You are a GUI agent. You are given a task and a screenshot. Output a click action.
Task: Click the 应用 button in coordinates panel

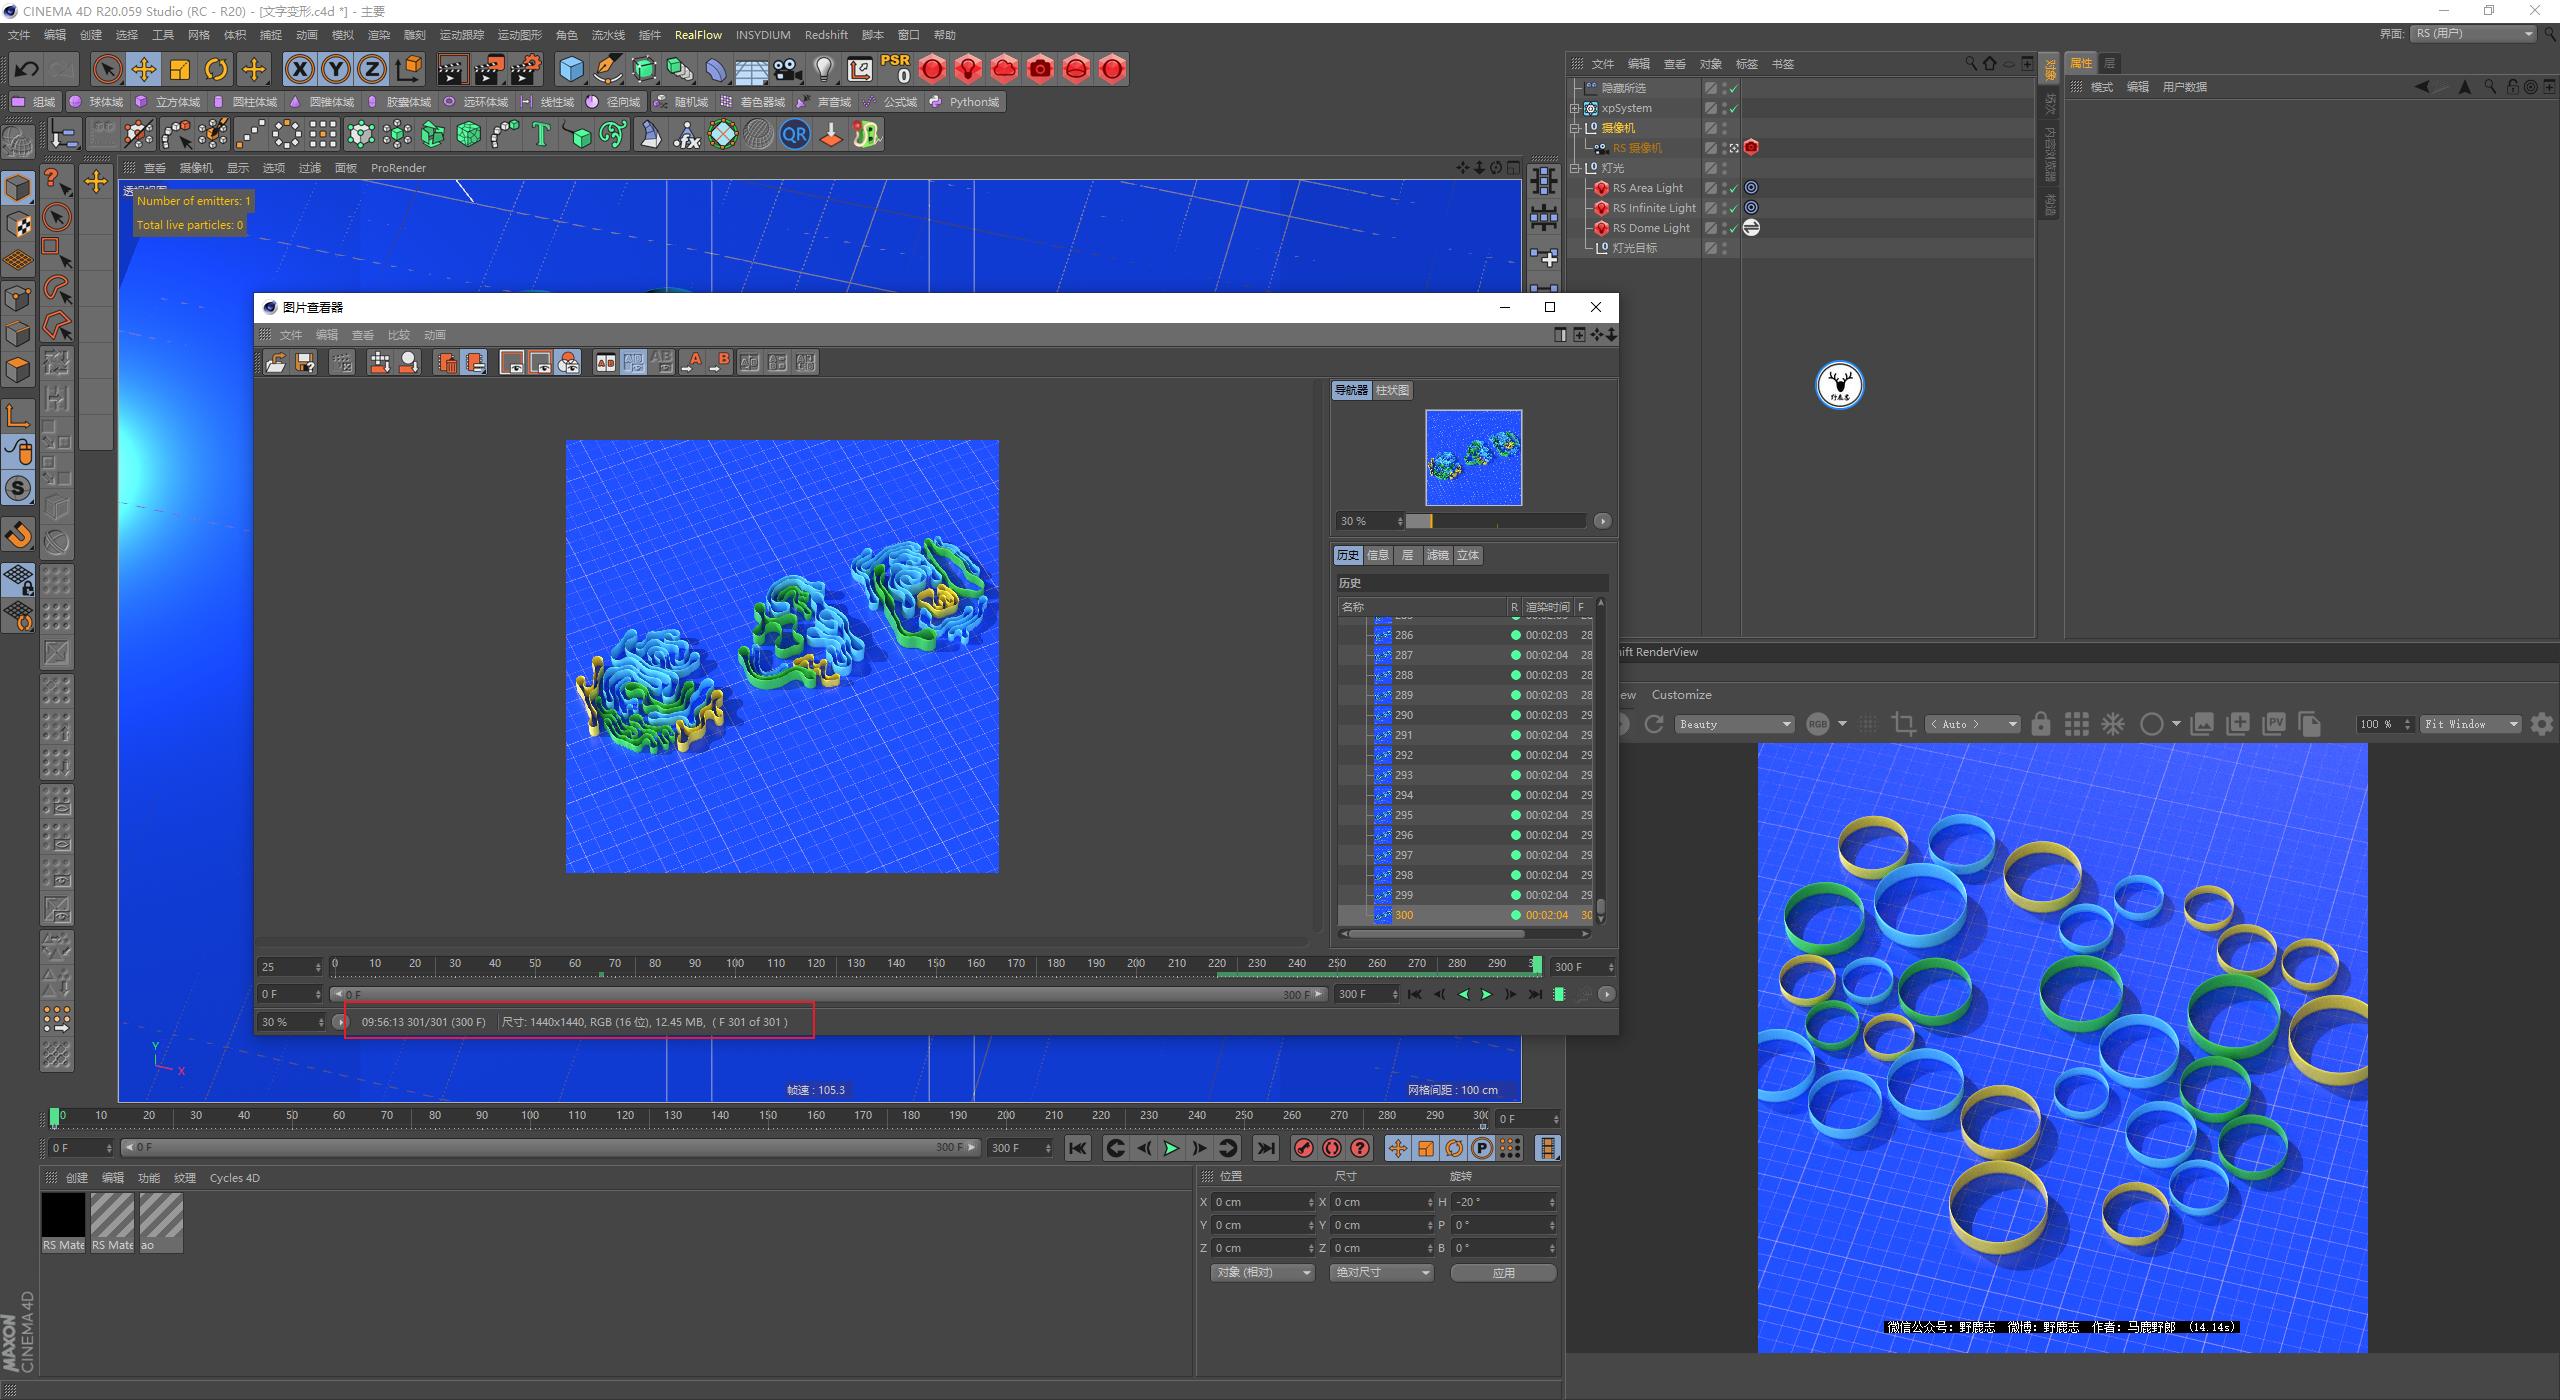pyautogui.click(x=1504, y=1272)
